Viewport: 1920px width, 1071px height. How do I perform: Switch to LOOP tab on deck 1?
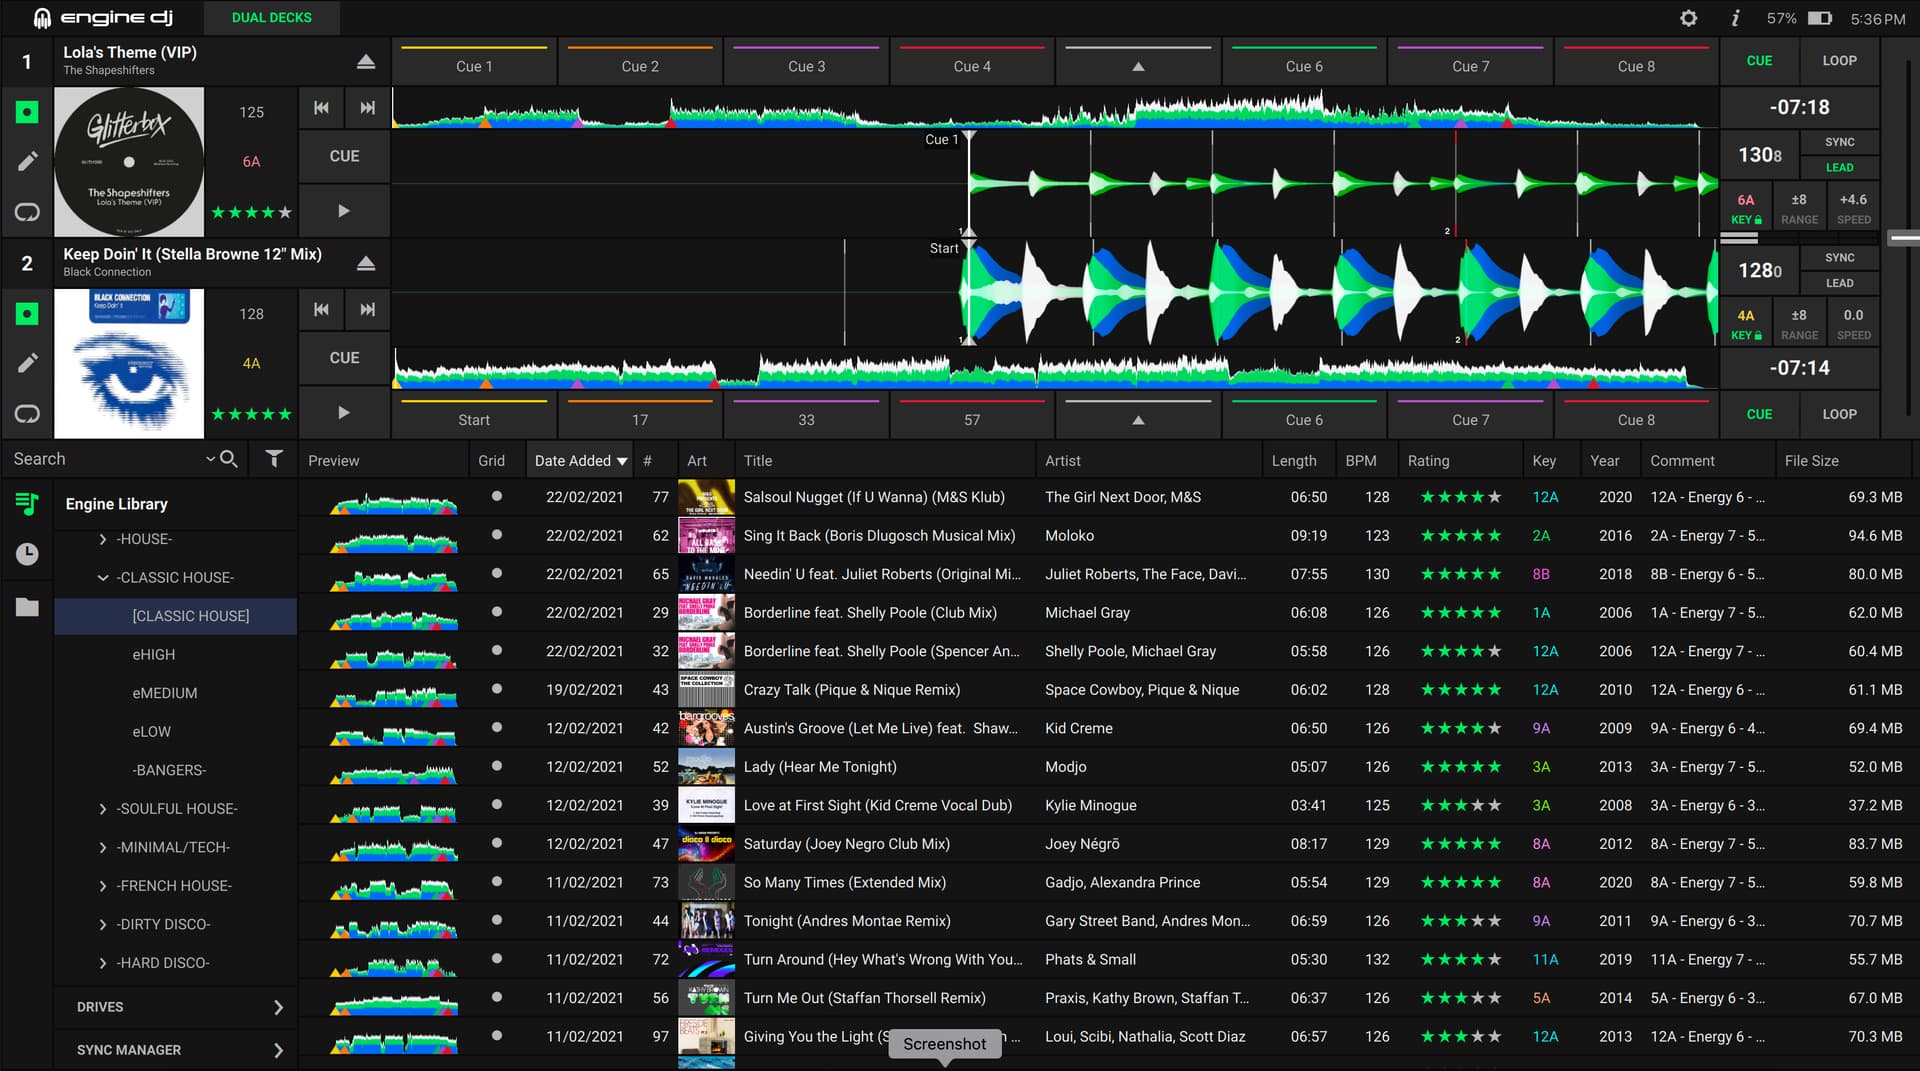[1838, 61]
